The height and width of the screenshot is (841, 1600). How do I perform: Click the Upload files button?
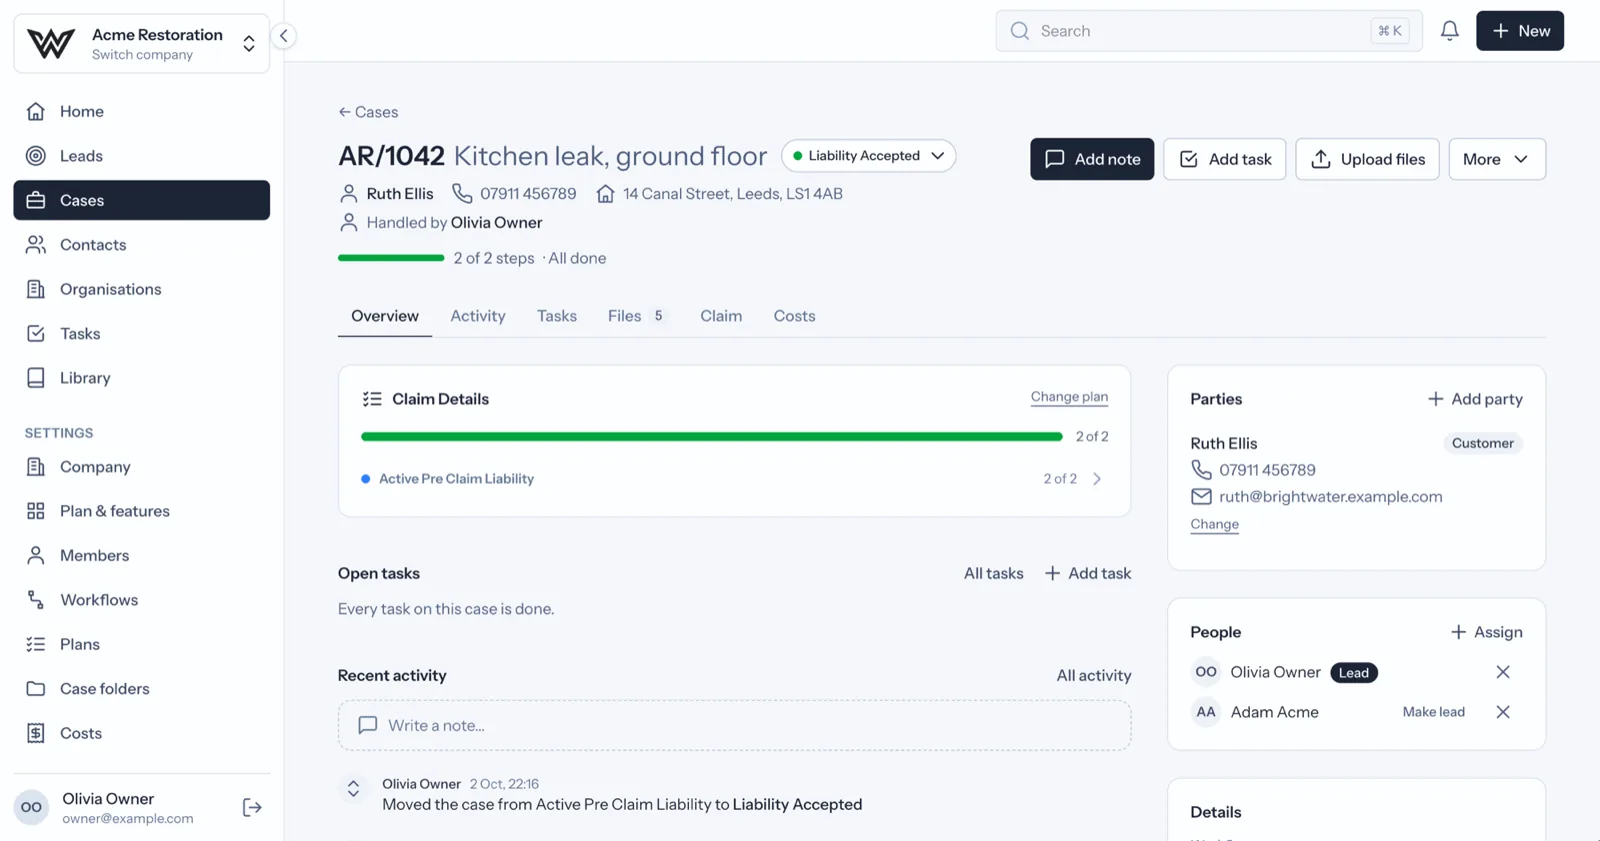click(1367, 159)
